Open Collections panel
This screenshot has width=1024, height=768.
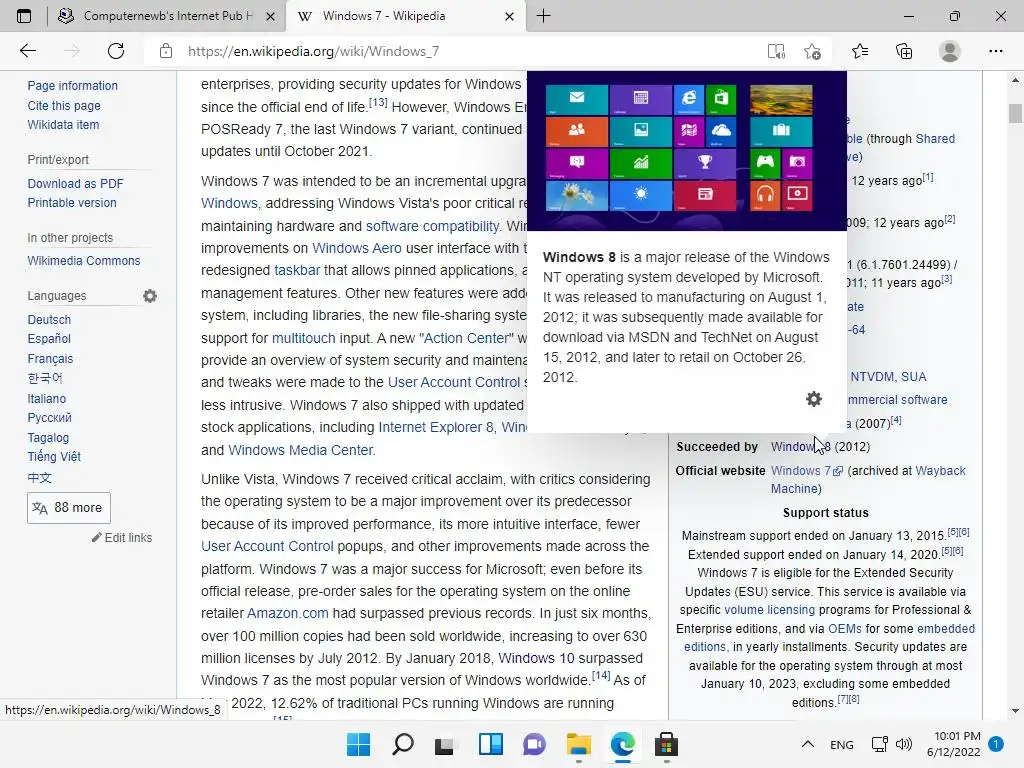click(904, 51)
